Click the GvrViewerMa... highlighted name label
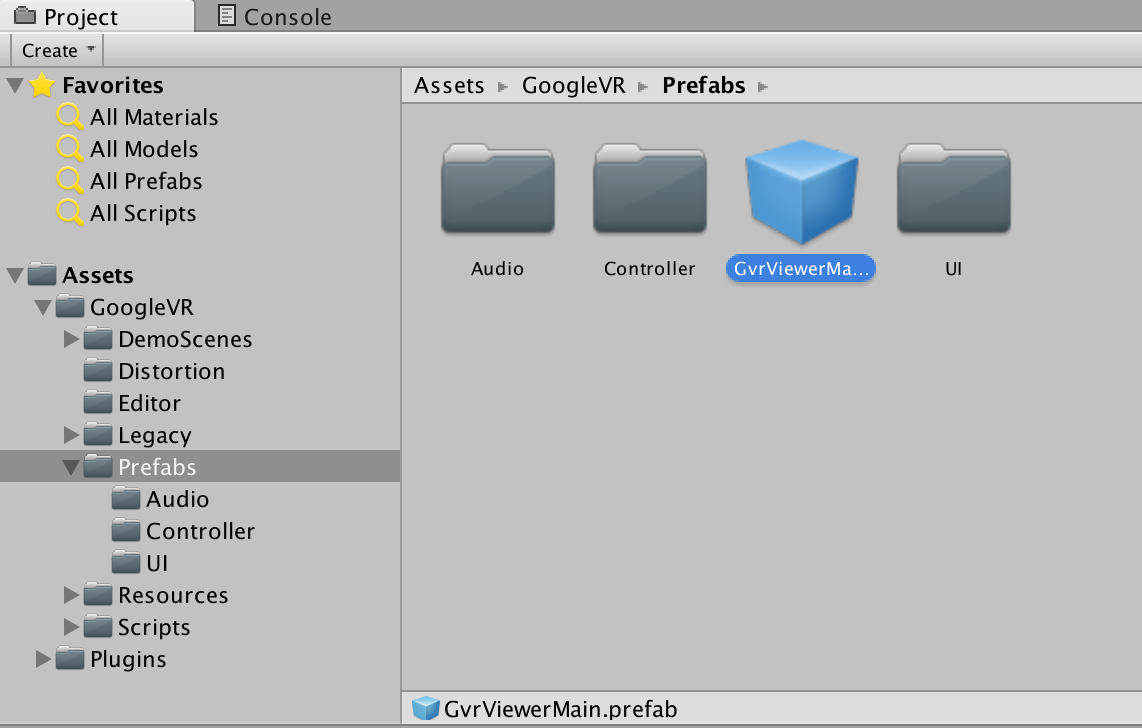The image size is (1142, 728). (x=801, y=269)
